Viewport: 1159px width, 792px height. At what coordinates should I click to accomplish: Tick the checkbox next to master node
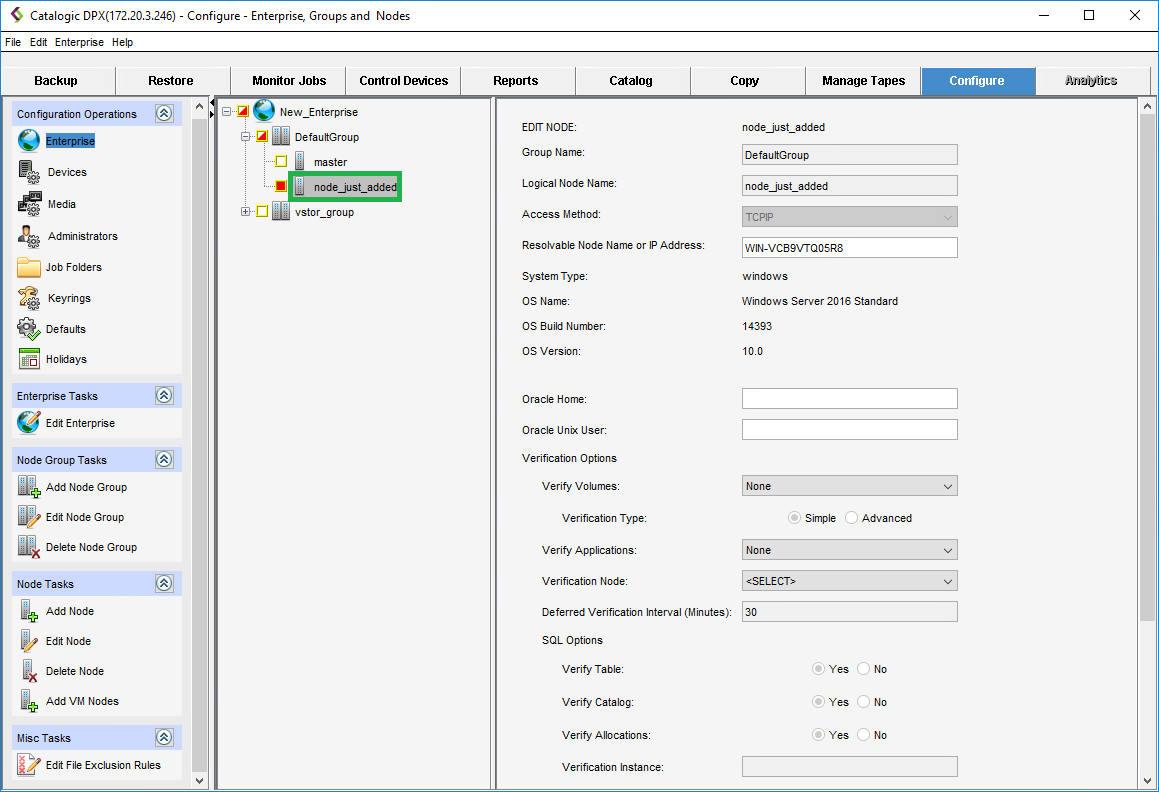[281, 162]
